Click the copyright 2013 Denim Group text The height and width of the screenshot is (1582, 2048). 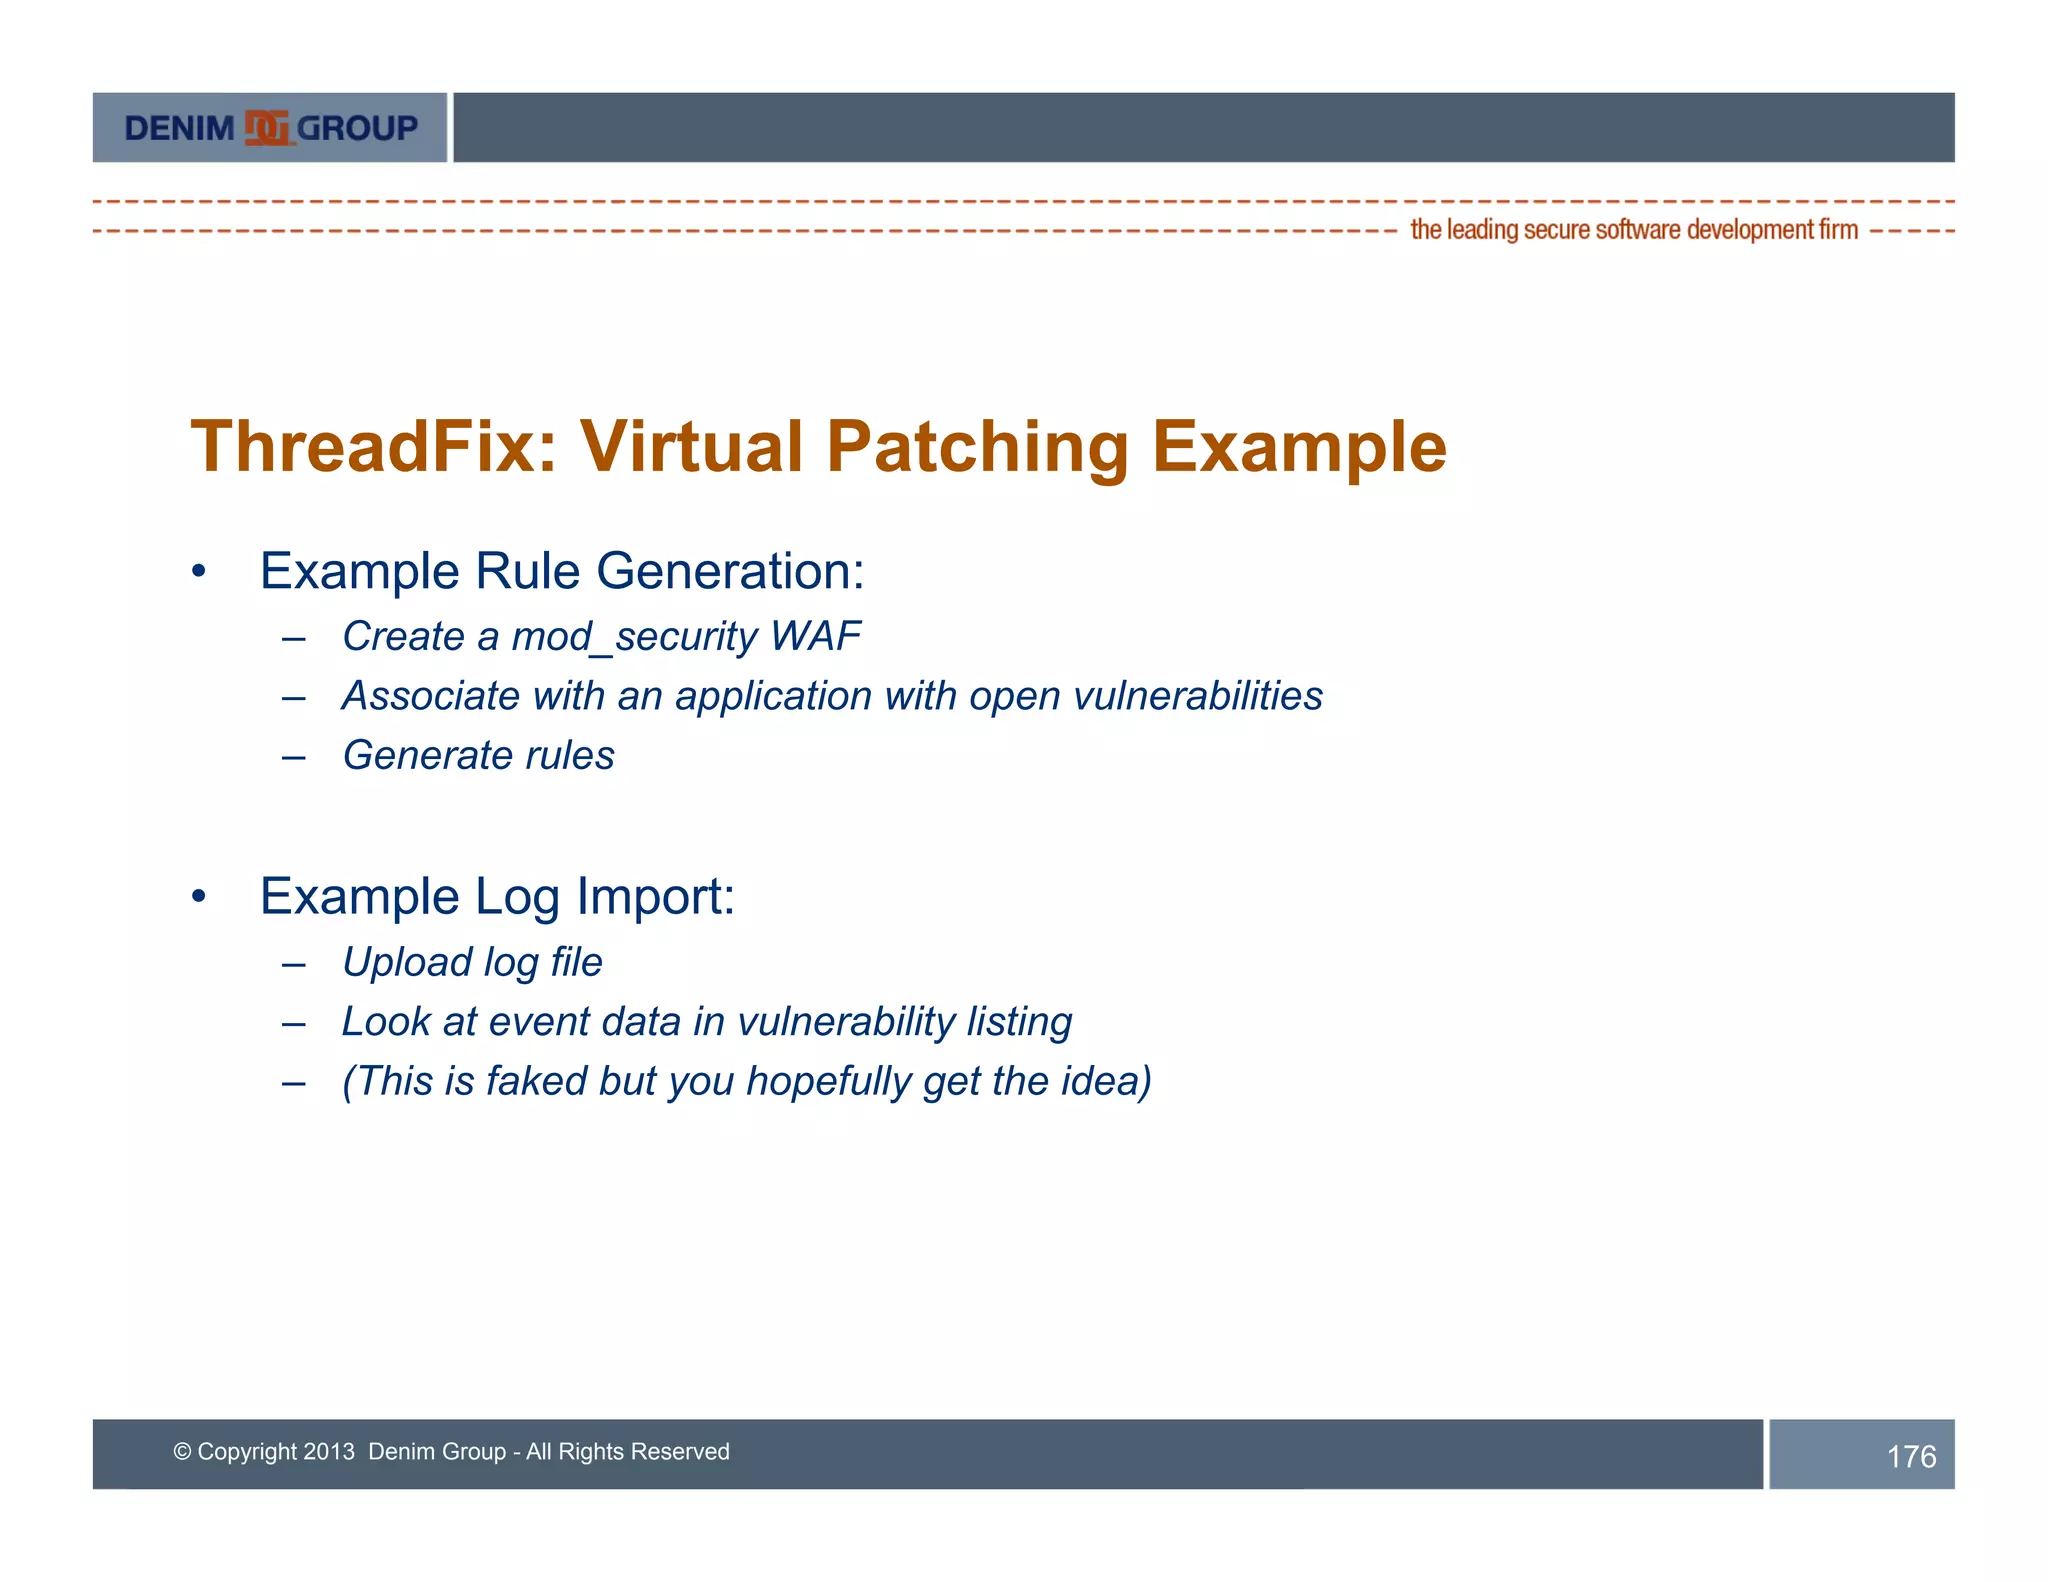pos(451,1452)
